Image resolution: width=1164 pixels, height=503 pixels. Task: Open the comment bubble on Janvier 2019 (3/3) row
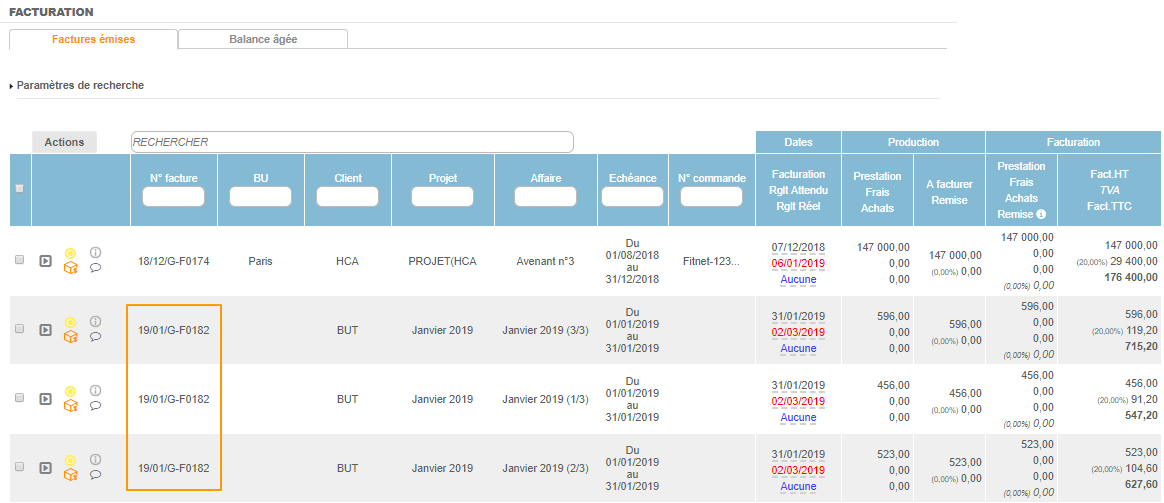click(x=95, y=337)
